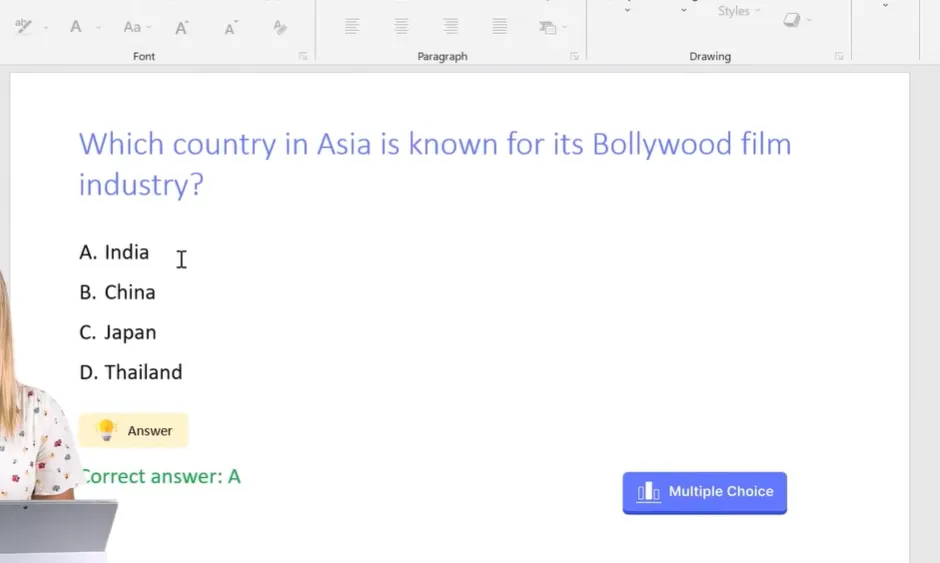
Task: Open the Drawing group dialog launcher
Action: point(839,57)
